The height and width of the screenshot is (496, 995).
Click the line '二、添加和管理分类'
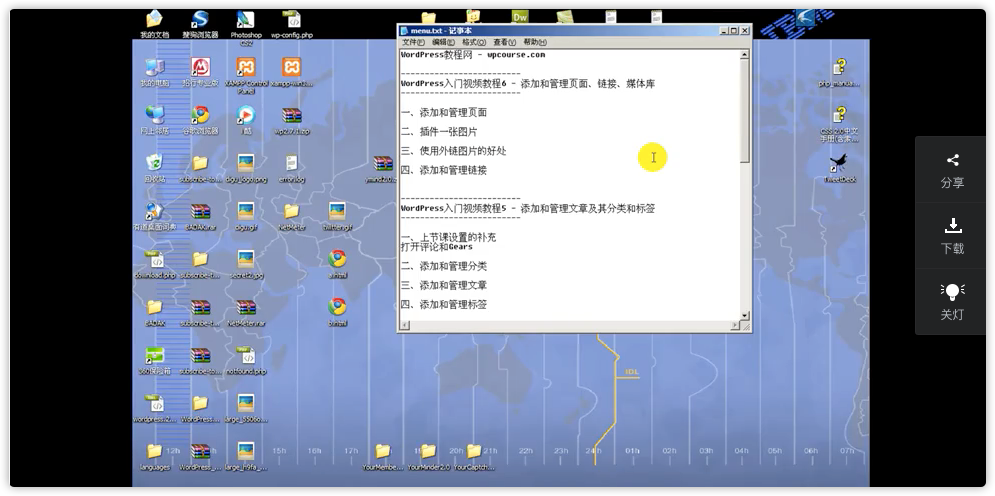pyautogui.click(x=444, y=266)
